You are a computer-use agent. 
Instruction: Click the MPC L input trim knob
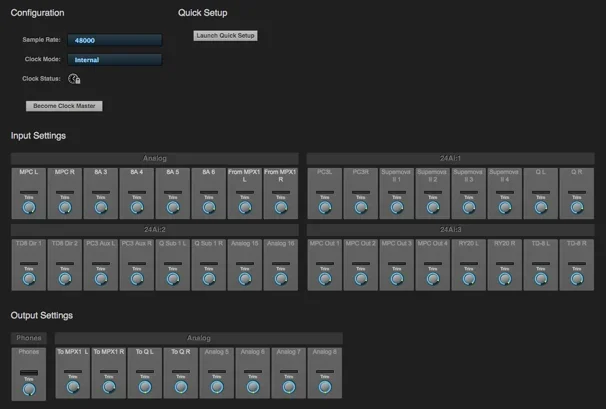click(29, 208)
